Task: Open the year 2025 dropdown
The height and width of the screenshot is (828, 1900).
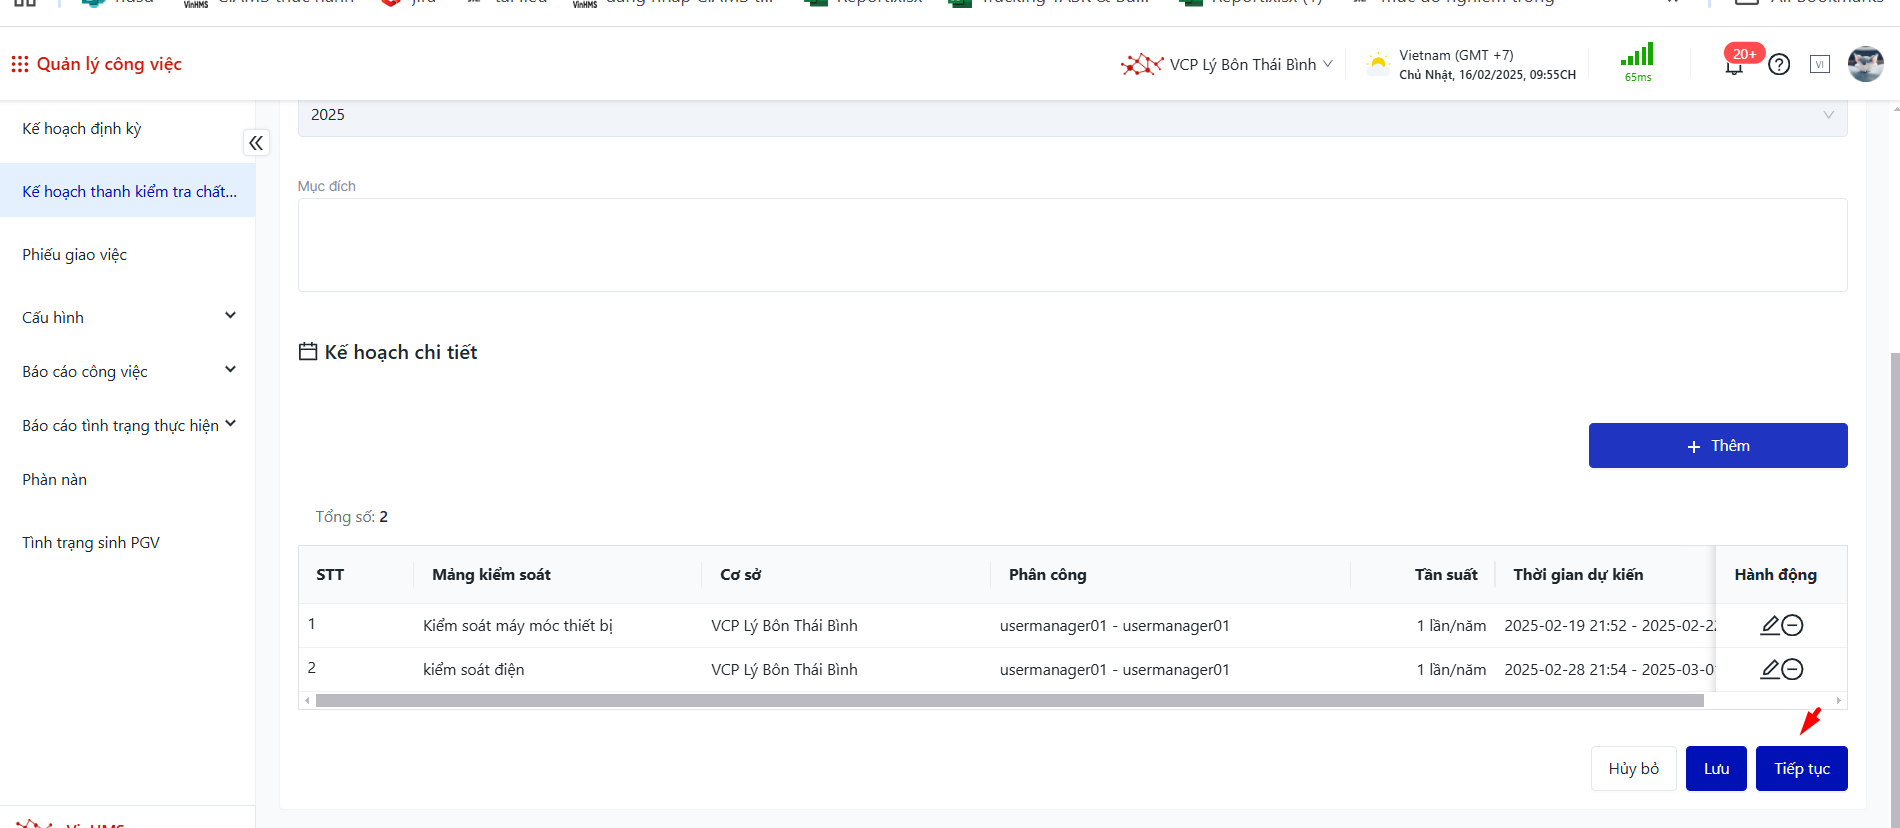Action: (x=1072, y=115)
